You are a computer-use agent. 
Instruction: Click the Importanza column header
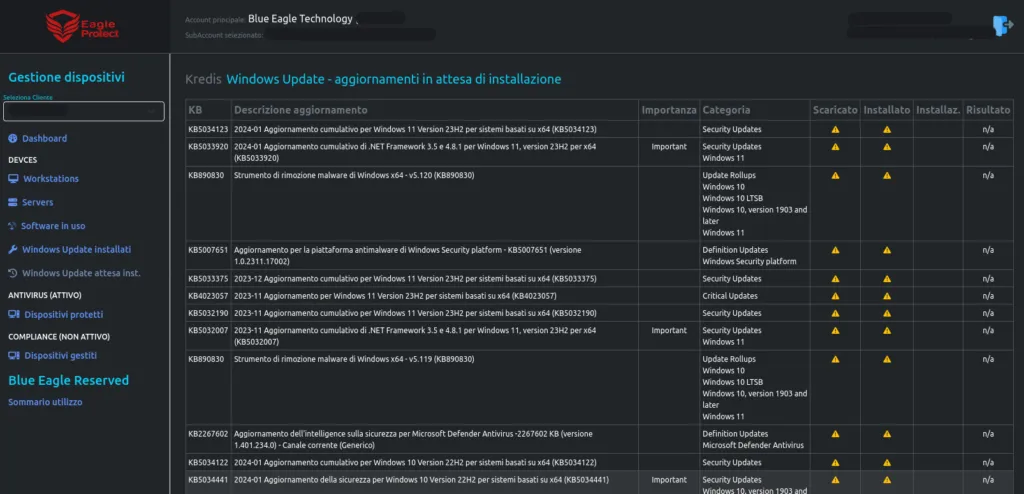point(669,110)
